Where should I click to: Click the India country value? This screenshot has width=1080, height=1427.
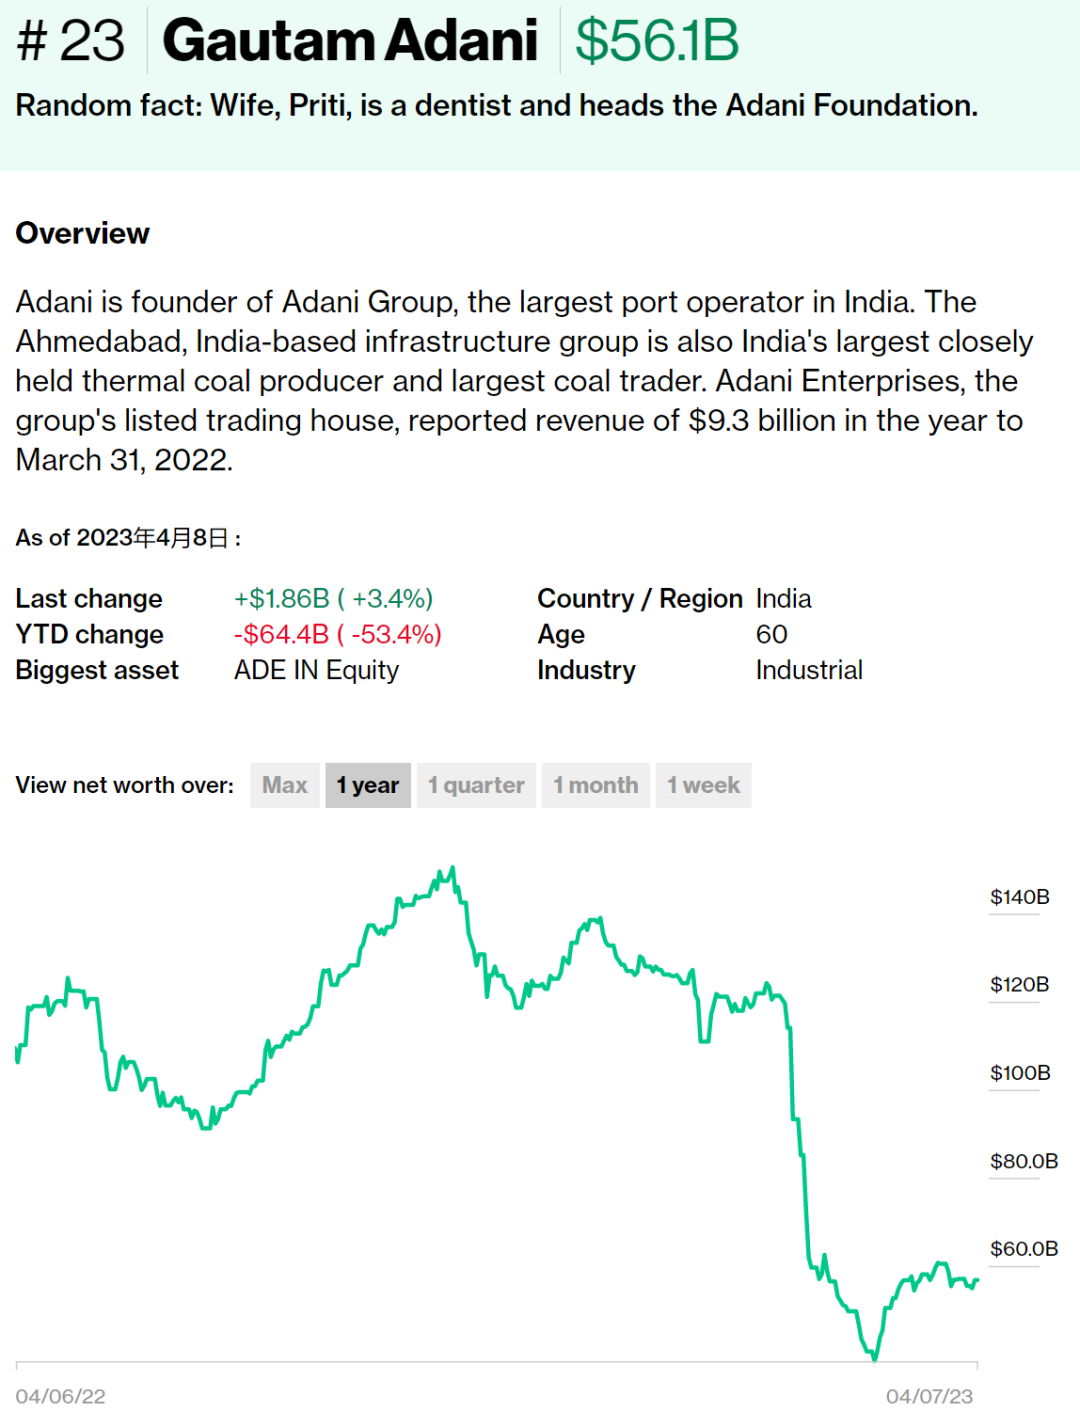(783, 599)
